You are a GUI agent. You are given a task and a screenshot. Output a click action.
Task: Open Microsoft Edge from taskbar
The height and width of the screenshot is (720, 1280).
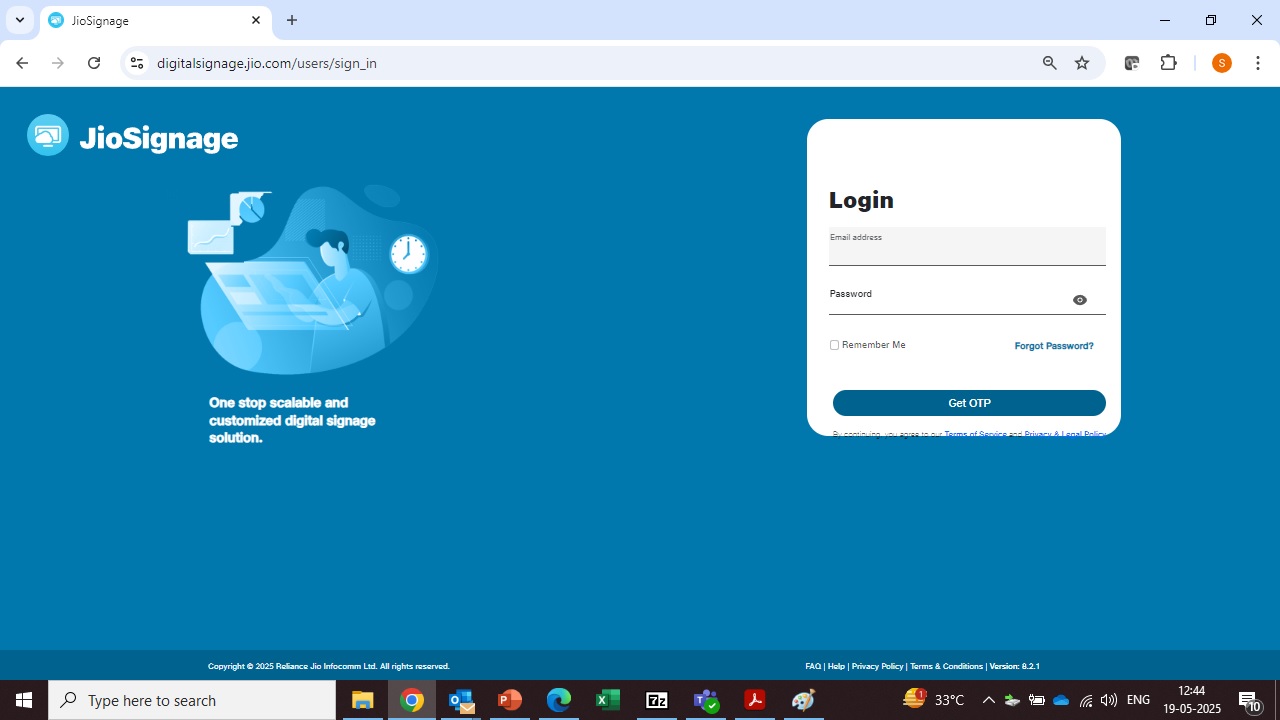tap(559, 700)
